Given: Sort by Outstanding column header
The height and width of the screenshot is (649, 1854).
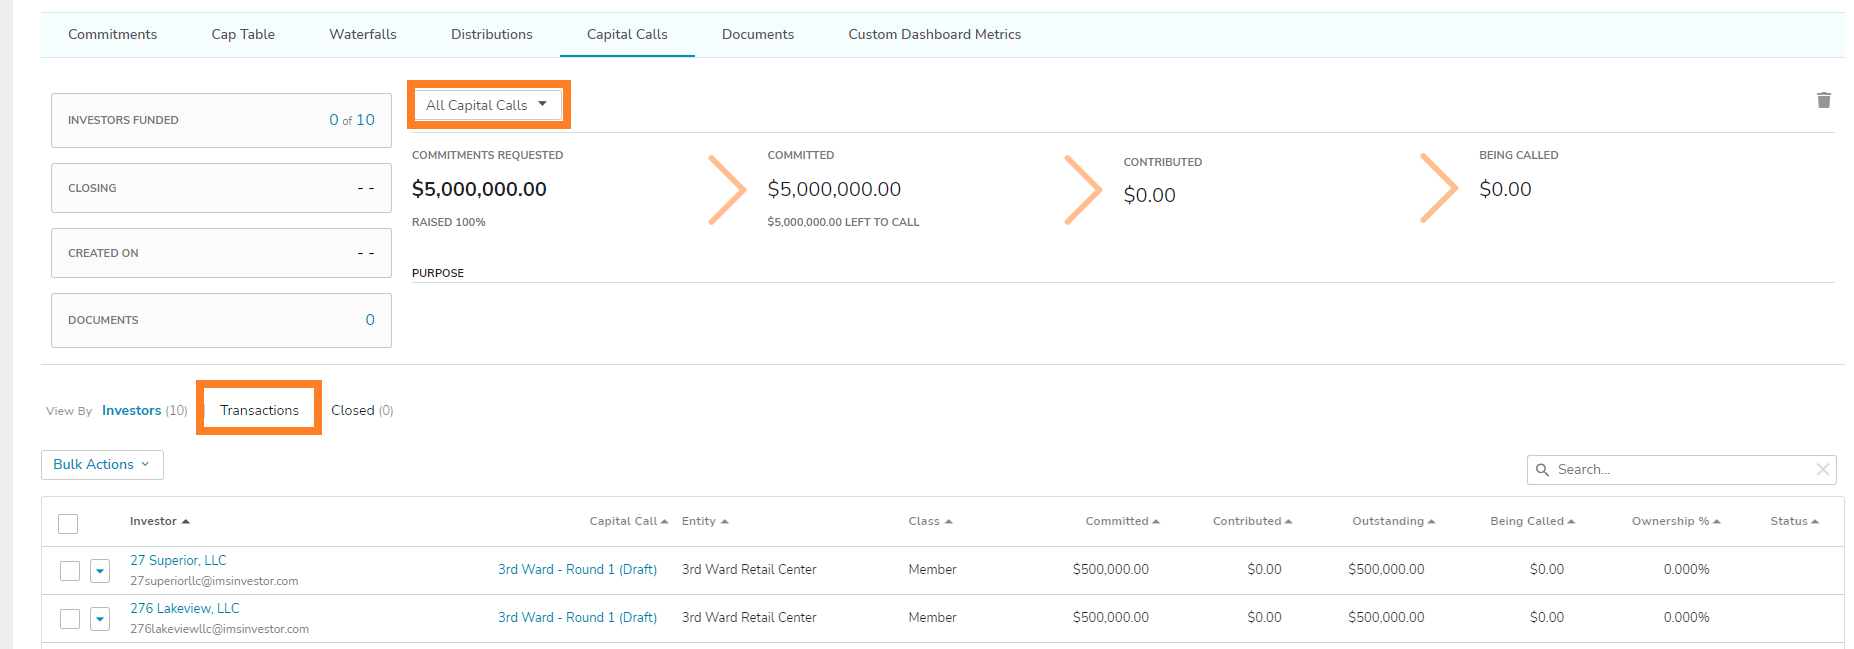Looking at the screenshot, I should tap(1393, 521).
